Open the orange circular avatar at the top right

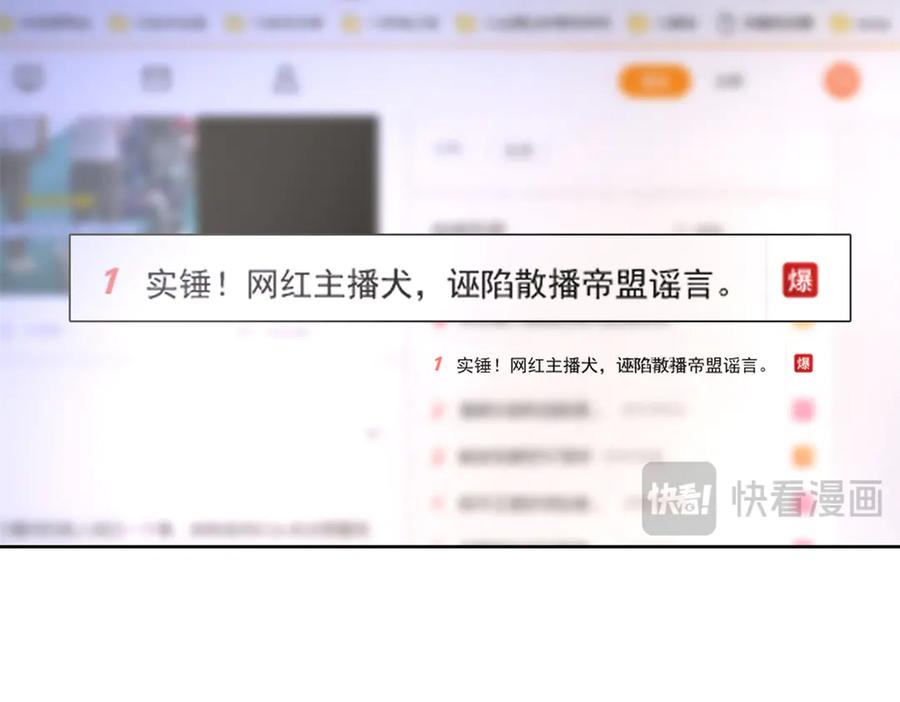(x=842, y=81)
